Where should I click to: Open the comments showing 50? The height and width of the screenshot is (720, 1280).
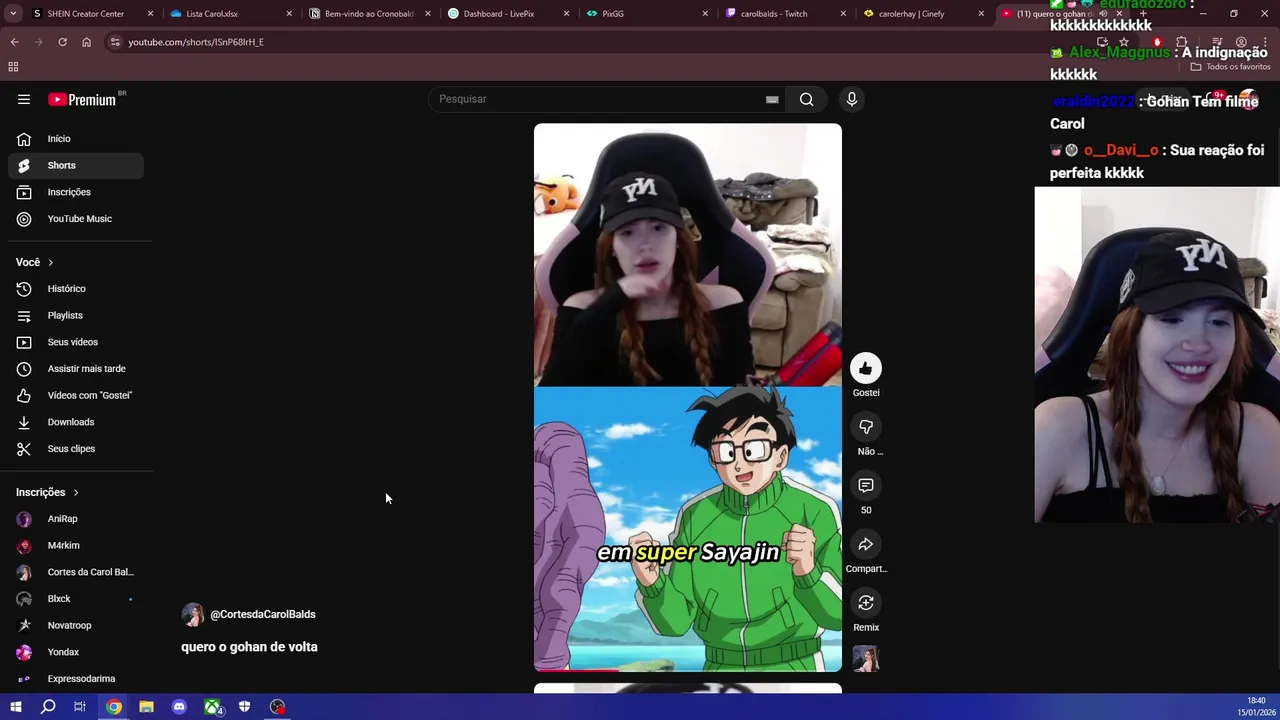[866, 486]
